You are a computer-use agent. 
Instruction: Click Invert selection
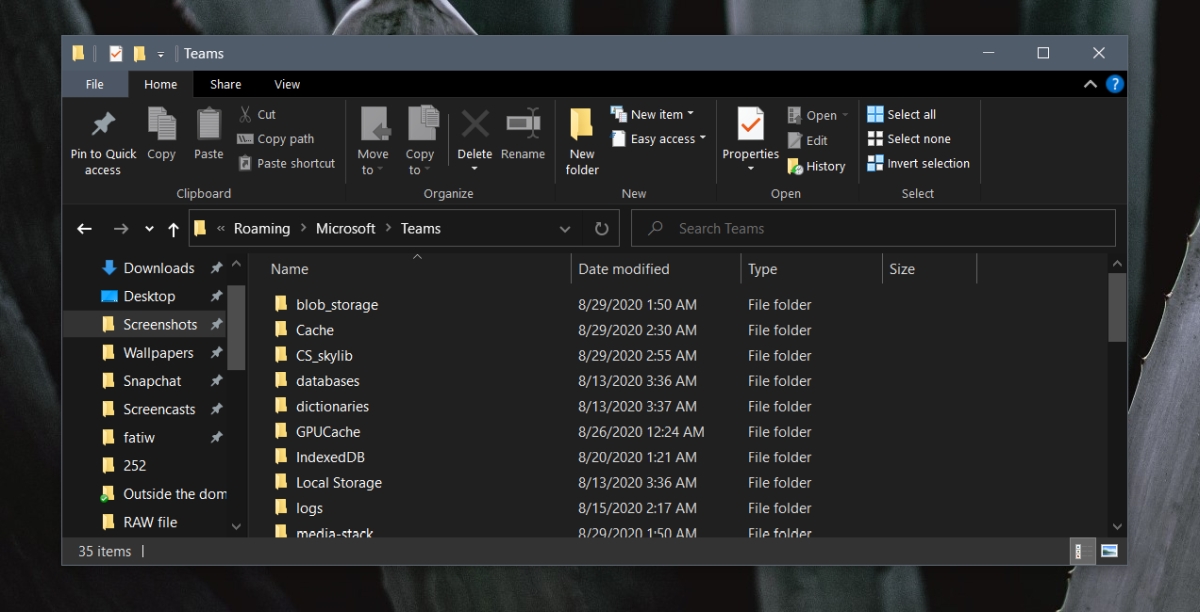click(919, 163)
